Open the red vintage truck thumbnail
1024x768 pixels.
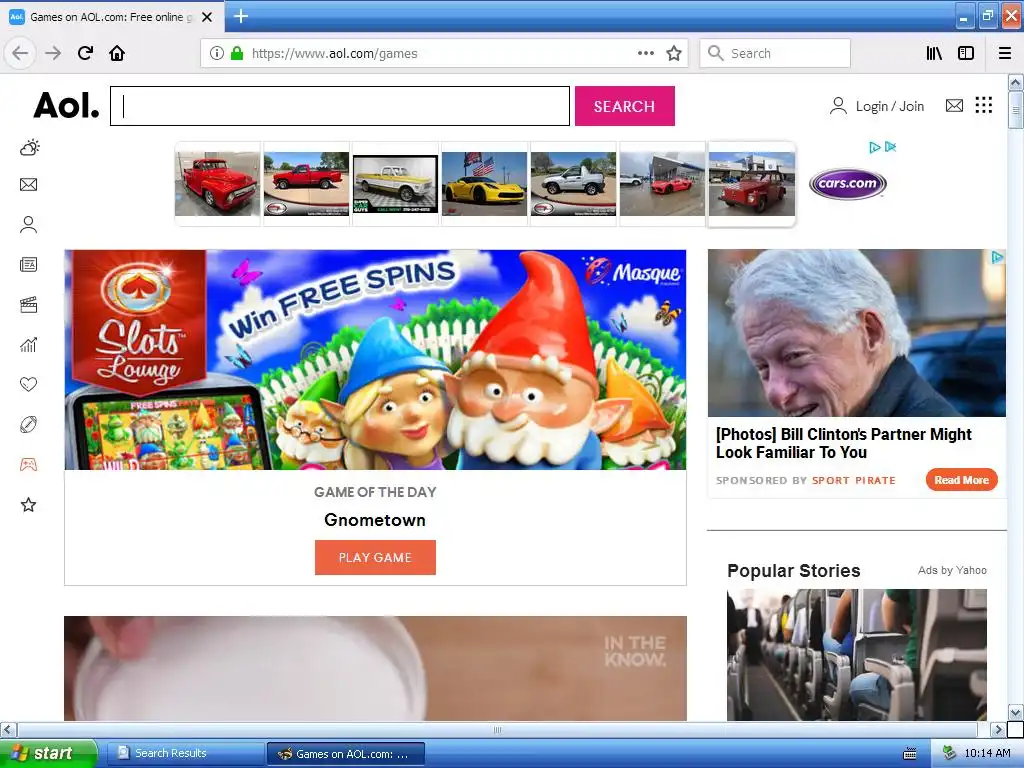pyautogui.click(x=217, y=184)
